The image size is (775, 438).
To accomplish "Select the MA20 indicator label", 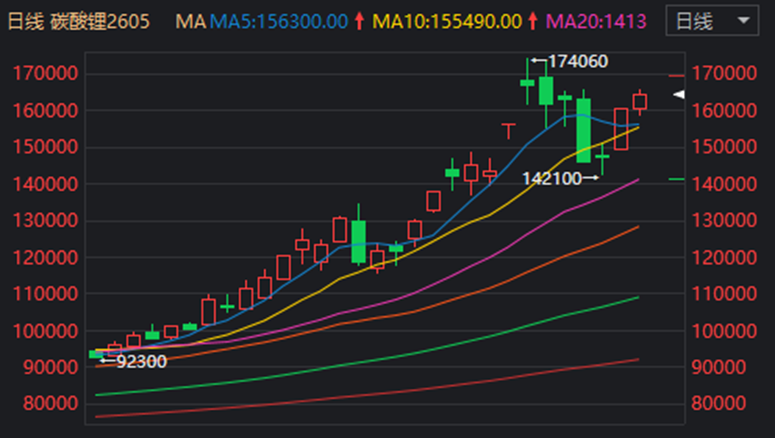I will pyautogui.click(x=599, y=21).
